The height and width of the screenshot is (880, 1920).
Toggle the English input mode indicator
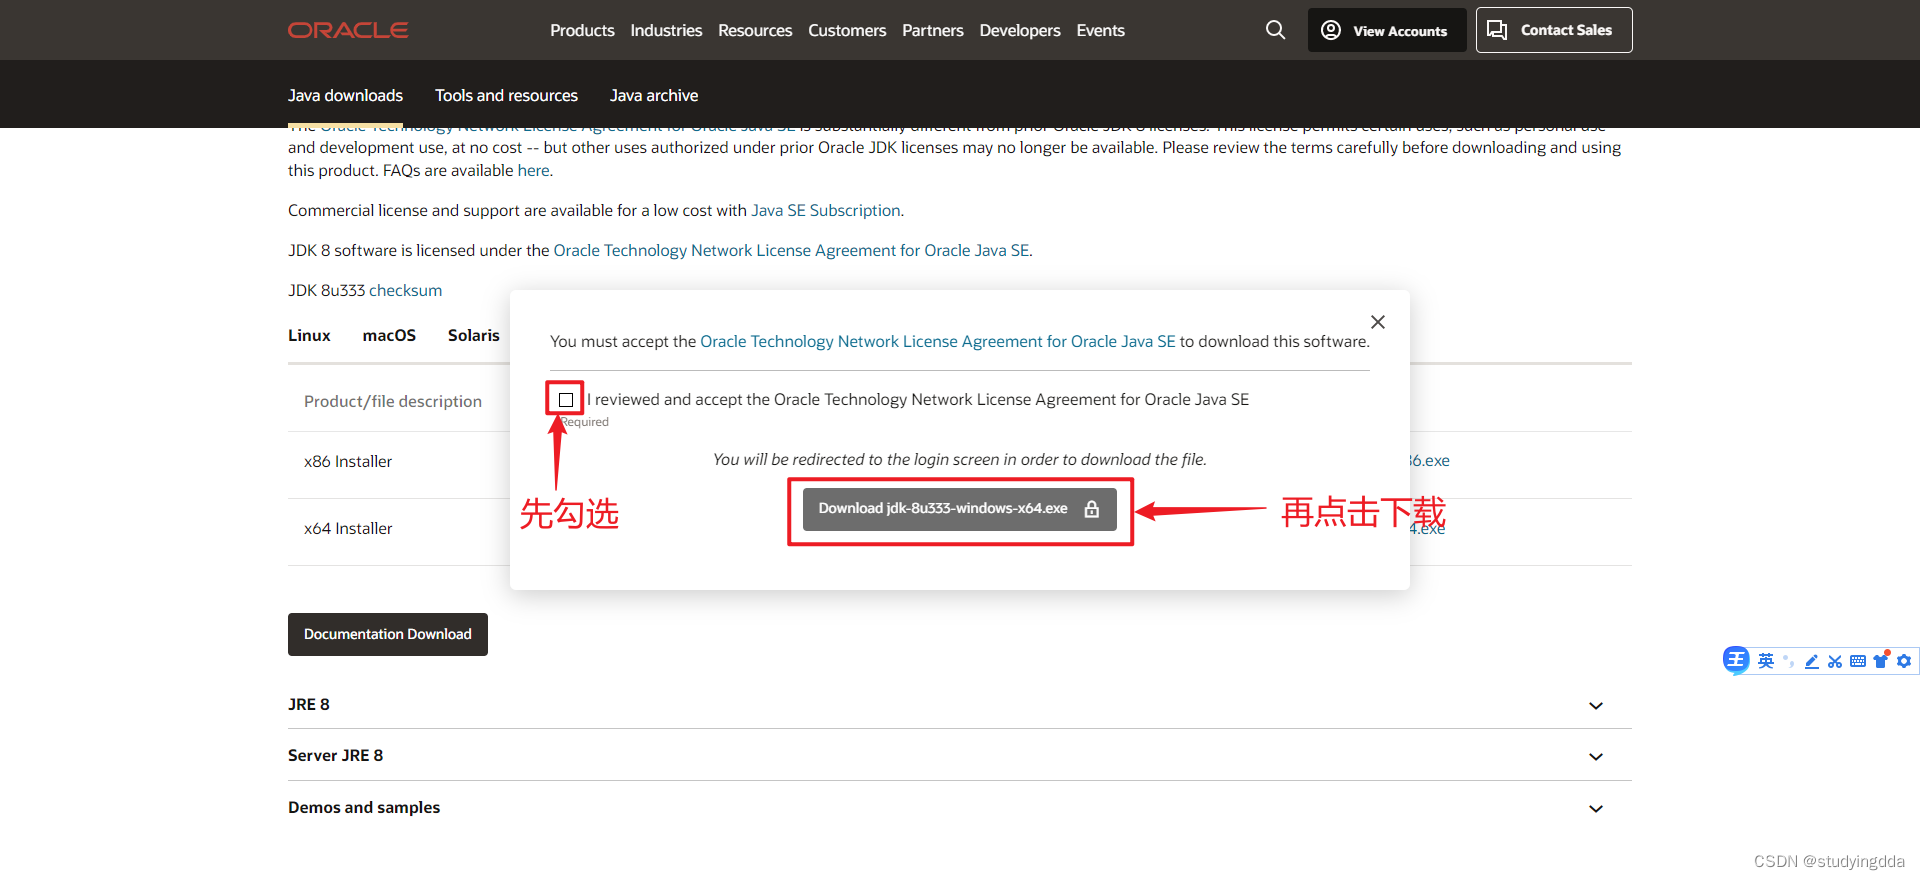[1766, 661]
